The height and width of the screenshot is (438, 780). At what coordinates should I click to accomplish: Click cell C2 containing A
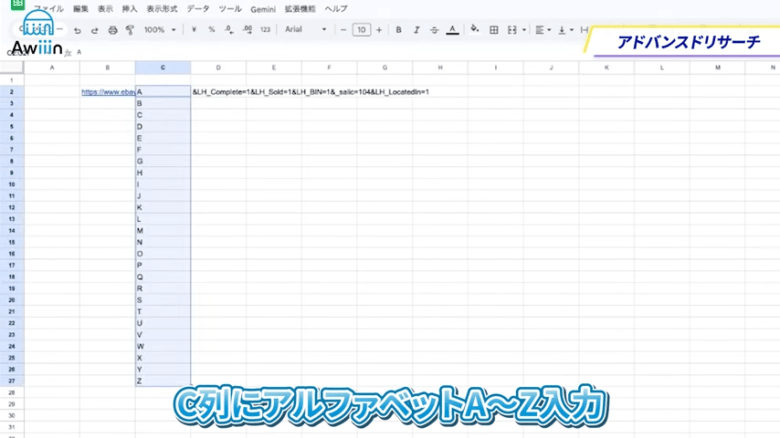163,92
